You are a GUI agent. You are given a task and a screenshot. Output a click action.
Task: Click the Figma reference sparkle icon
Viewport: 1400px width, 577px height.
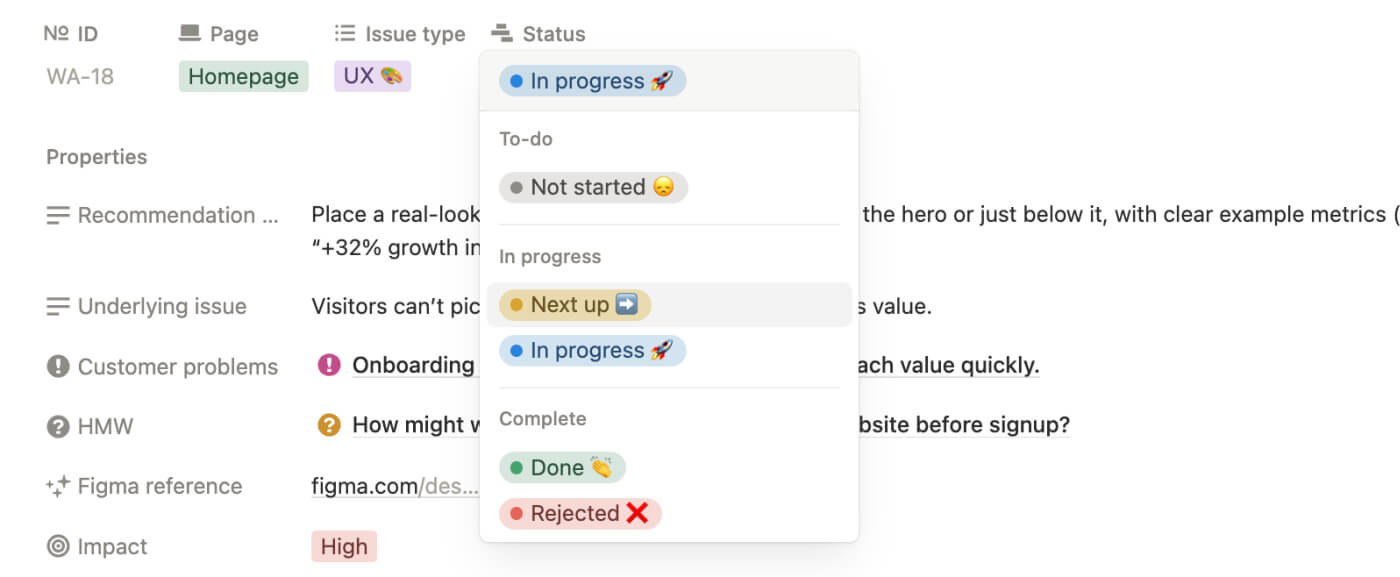(58, 486)
